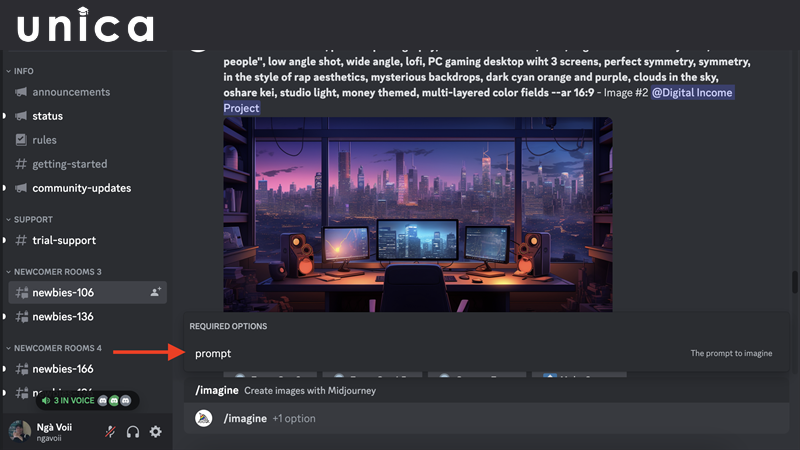The image size is (800, 450).
Task: Open the generated city desk image
Action: 418,214
